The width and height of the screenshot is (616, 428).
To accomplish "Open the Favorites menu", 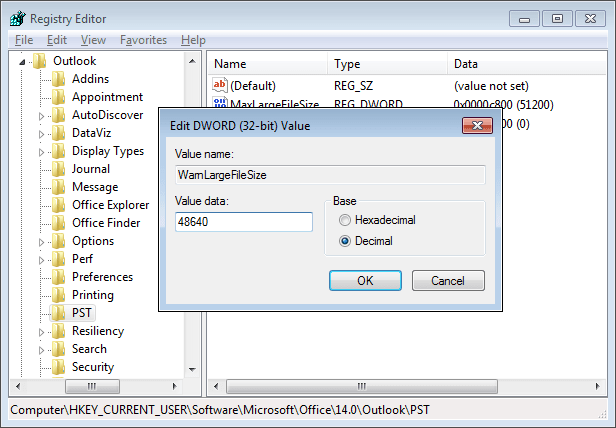I will pos(143,40).
